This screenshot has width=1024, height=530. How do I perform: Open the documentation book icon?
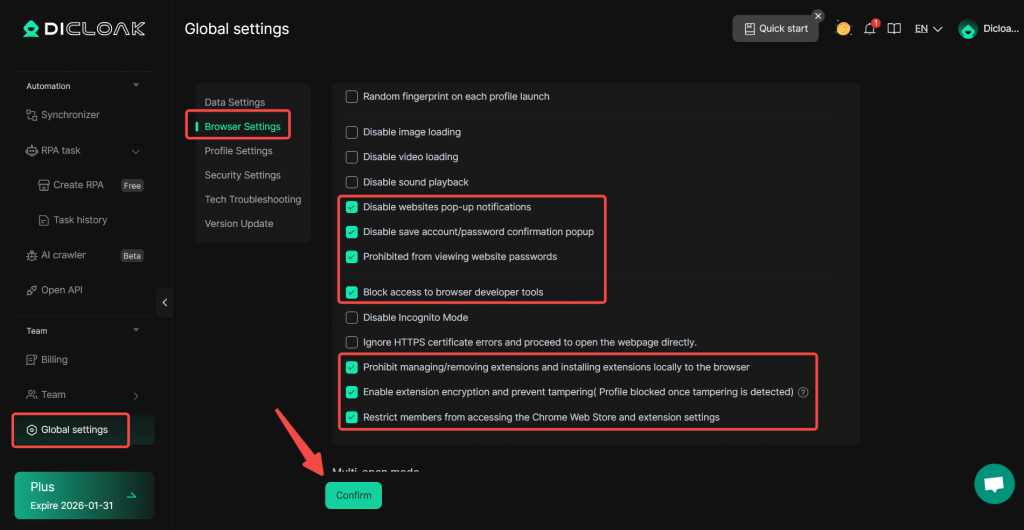tap(894, 29)
